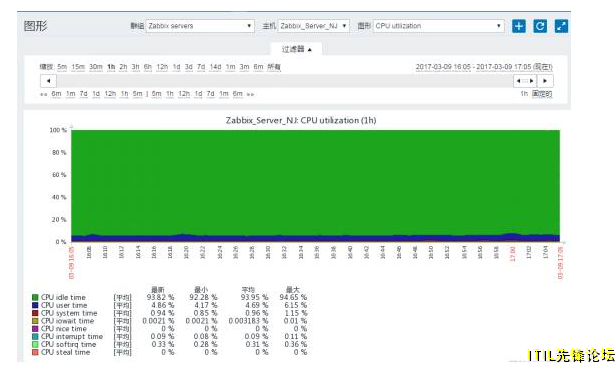Click the blue fullscreen expand icon

[x=561, y=26]
